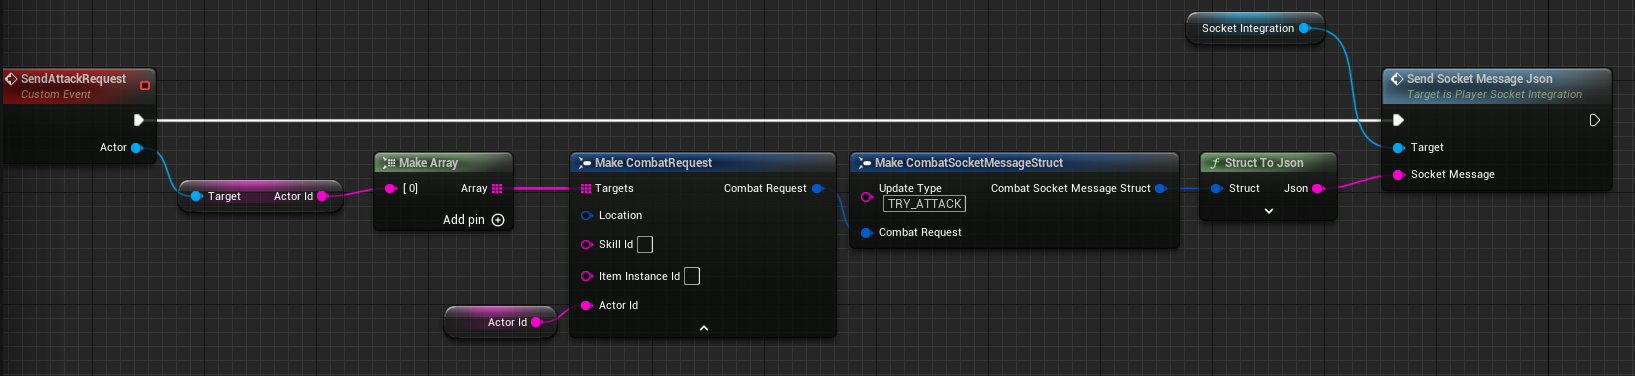
Task: Click the Socket Integration variable output pin
Action: click(1304, 28)
